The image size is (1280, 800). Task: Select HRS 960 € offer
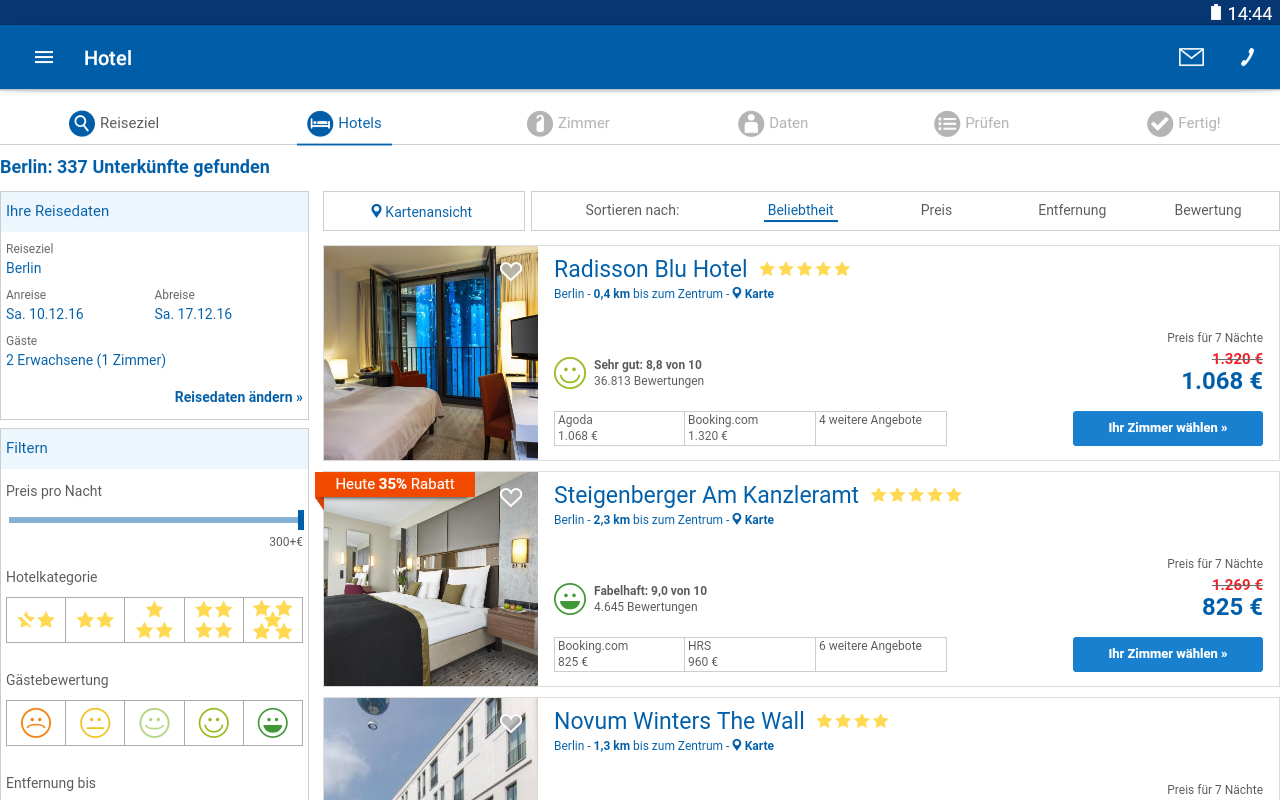click(x=750, y=654)
